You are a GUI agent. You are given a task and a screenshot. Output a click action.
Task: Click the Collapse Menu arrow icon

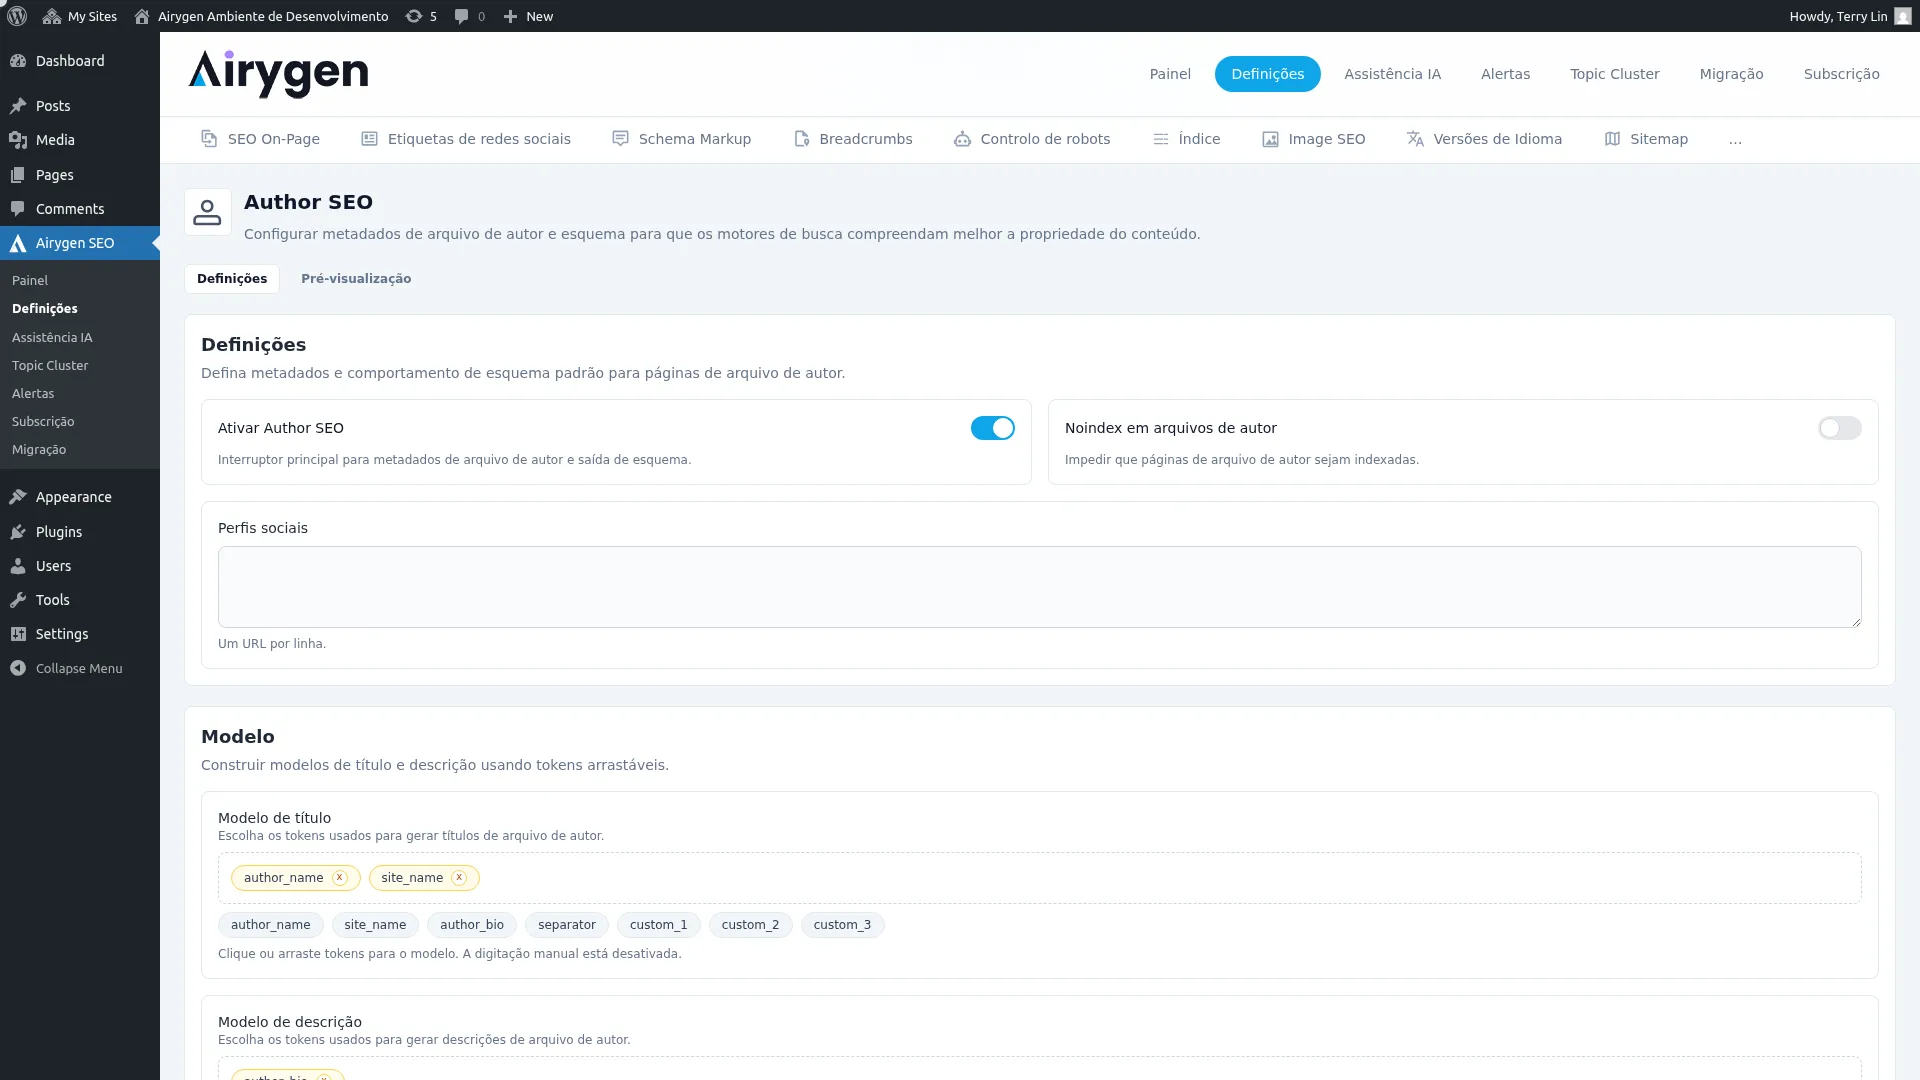(x=18, y=668)
